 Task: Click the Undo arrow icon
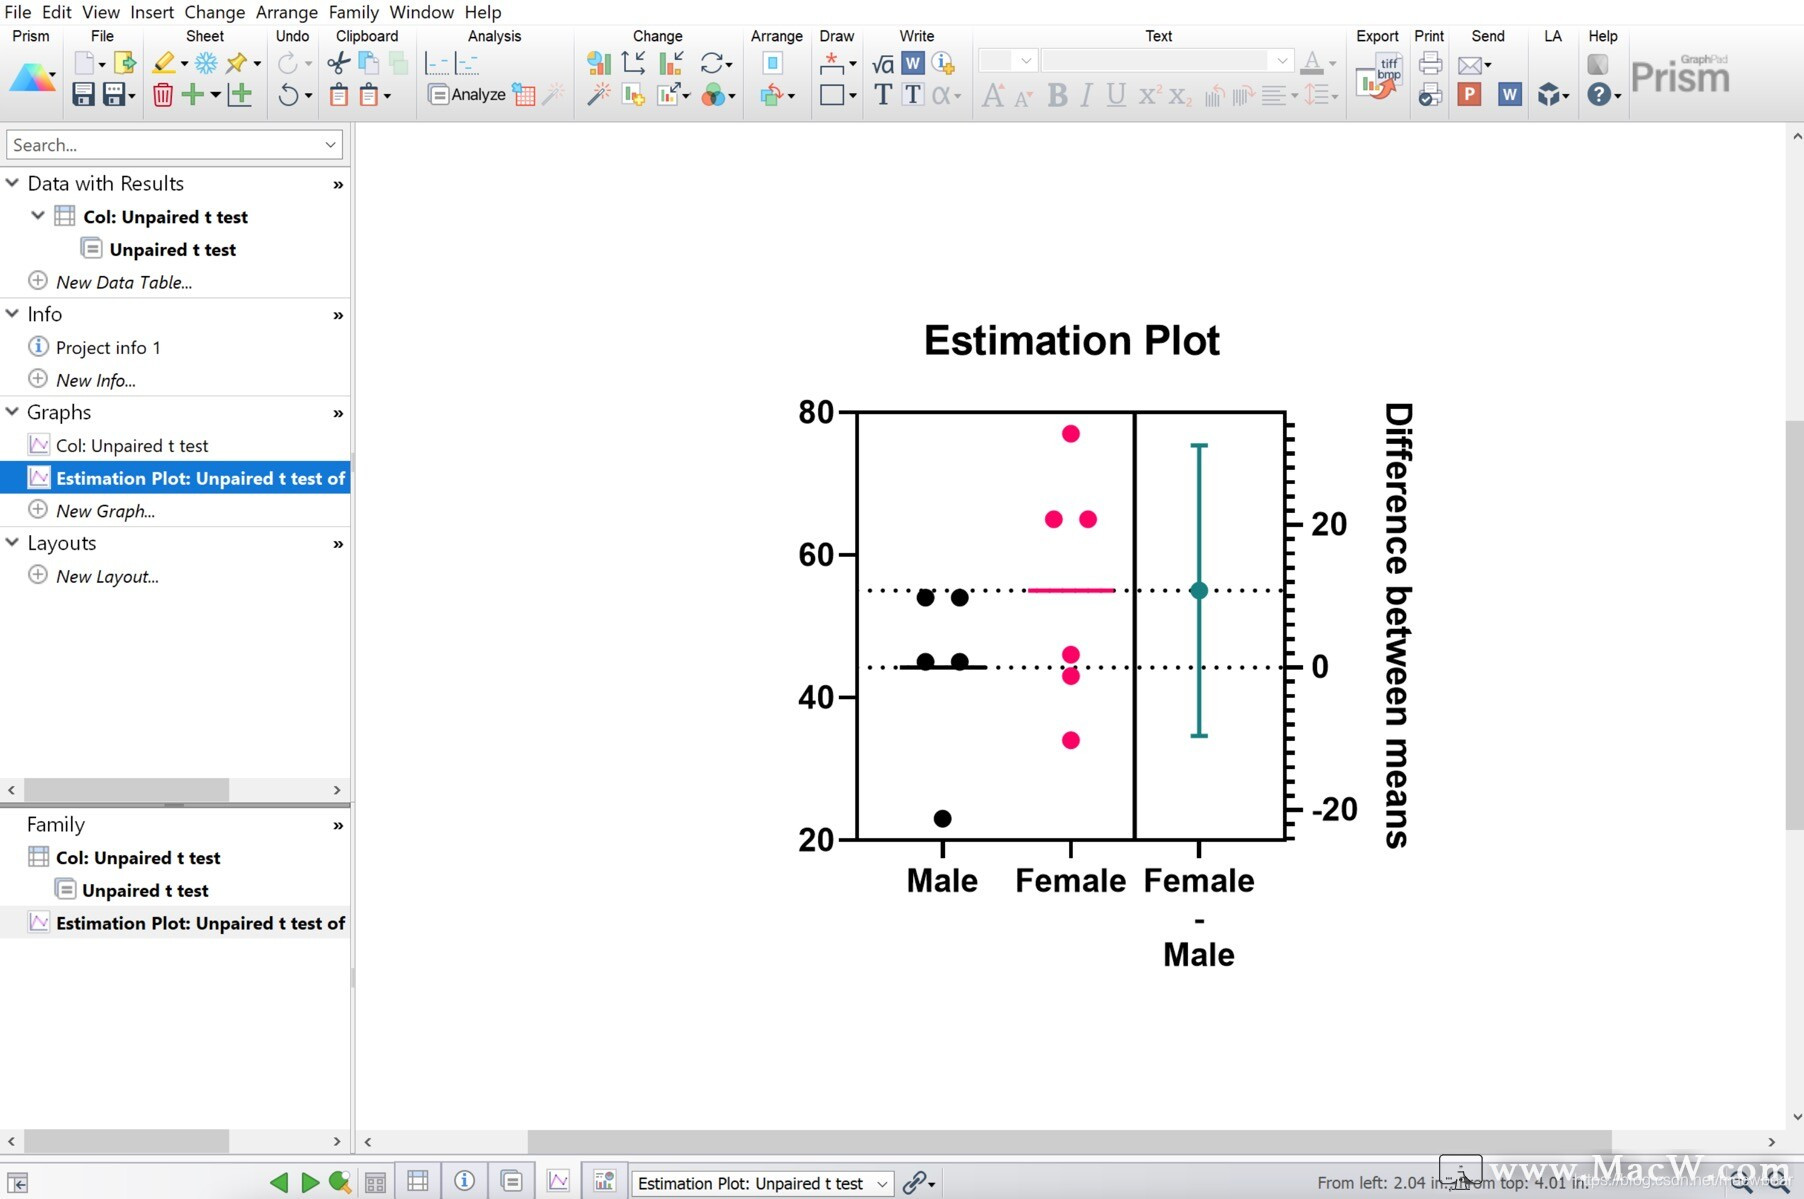point(288,95)
